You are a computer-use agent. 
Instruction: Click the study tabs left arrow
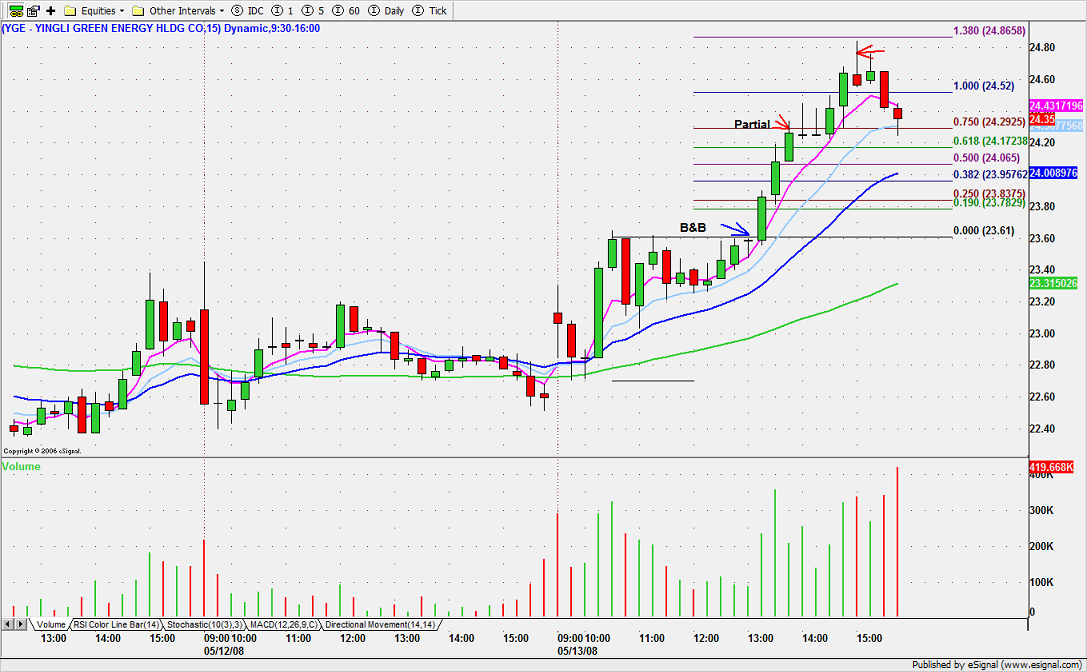coord(8,624)
